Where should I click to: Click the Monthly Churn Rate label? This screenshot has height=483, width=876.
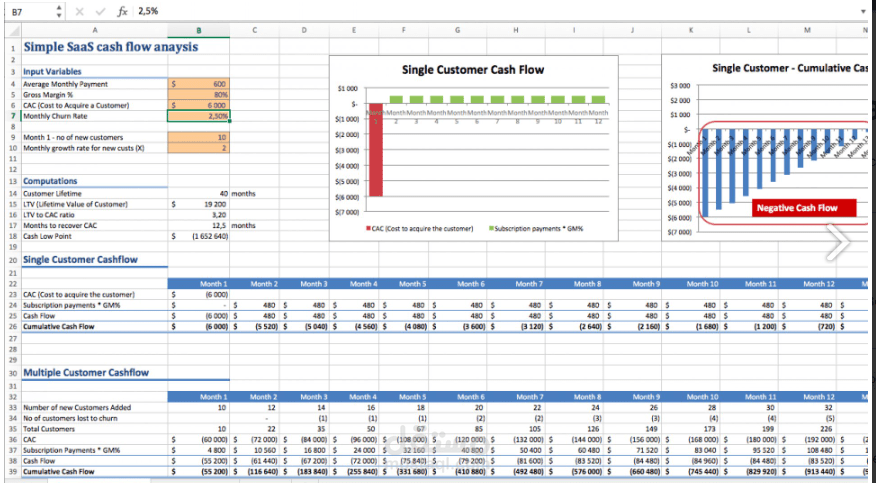[x=55, y=116]
